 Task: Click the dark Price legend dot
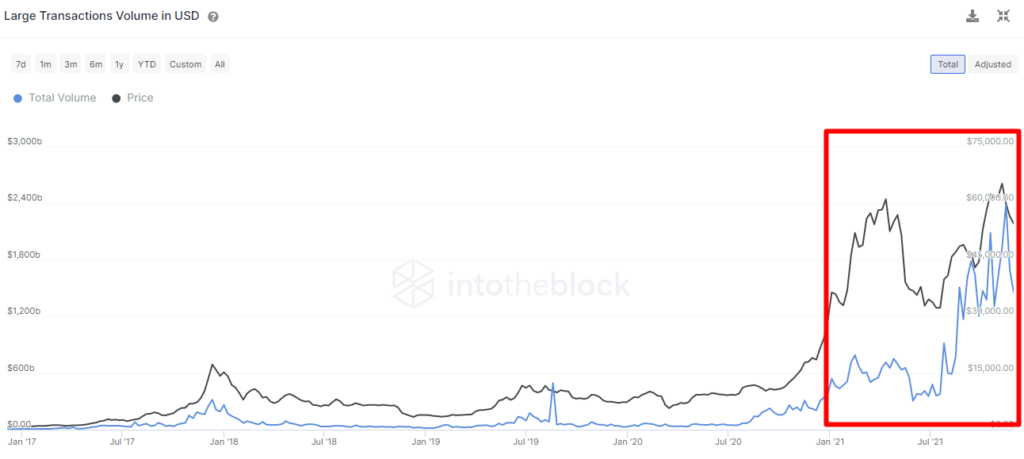pyautogui.click(x=116, y=98)
